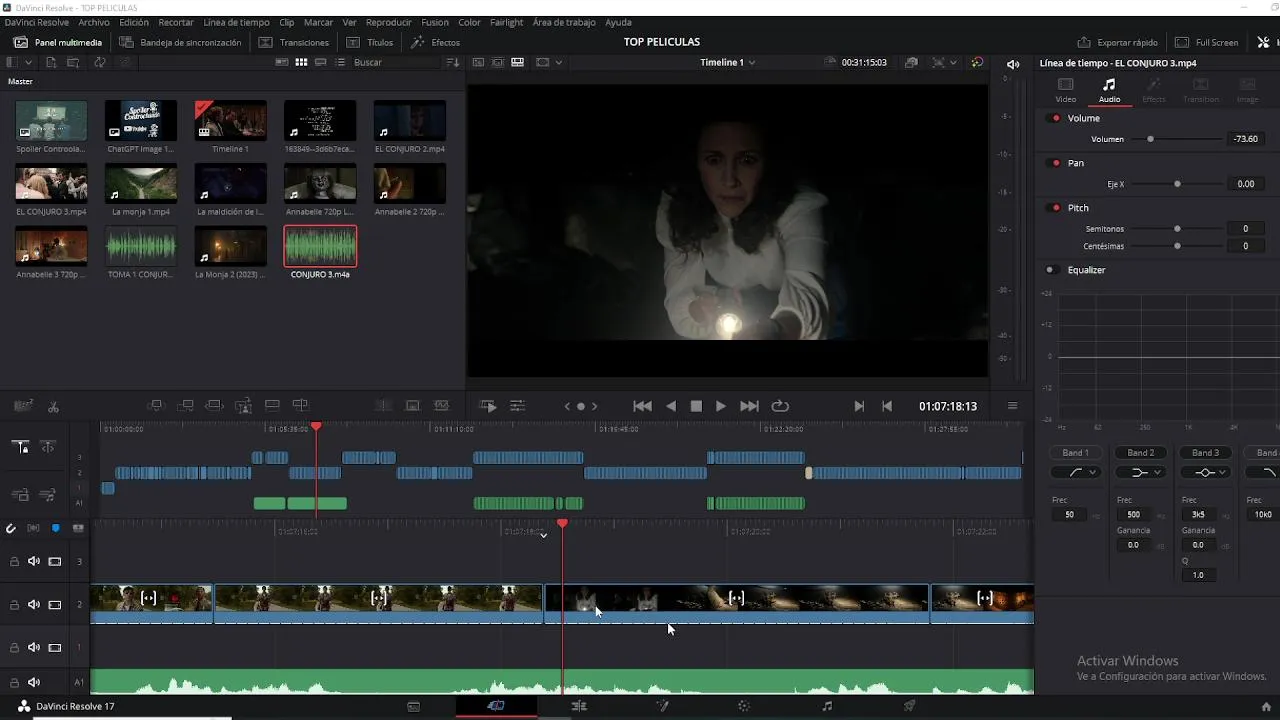Screen dimensions: 1280x720
Task: Open the viewer tools sliders icon
Action: (x=517, y=406)
